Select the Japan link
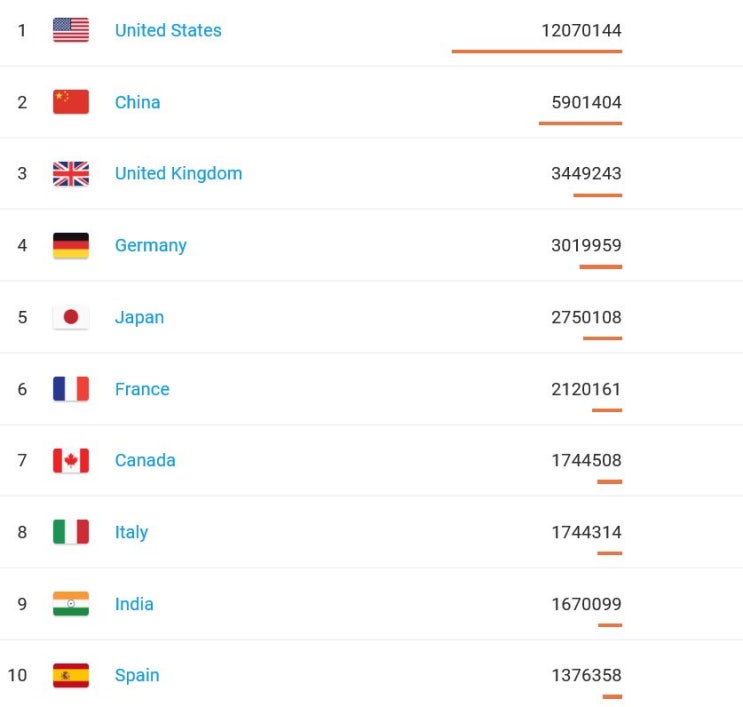 click(x=139, y=317)
